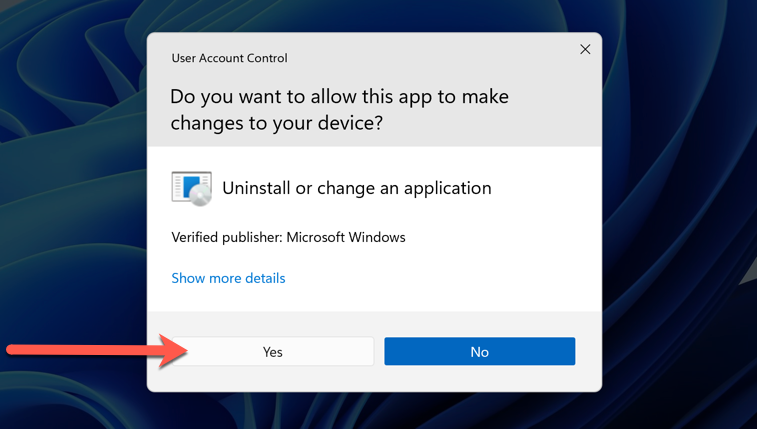Click the white panel beside Show more details
Image resolution: width=757 pixels, height=429 pixels.
coord(435,278)
